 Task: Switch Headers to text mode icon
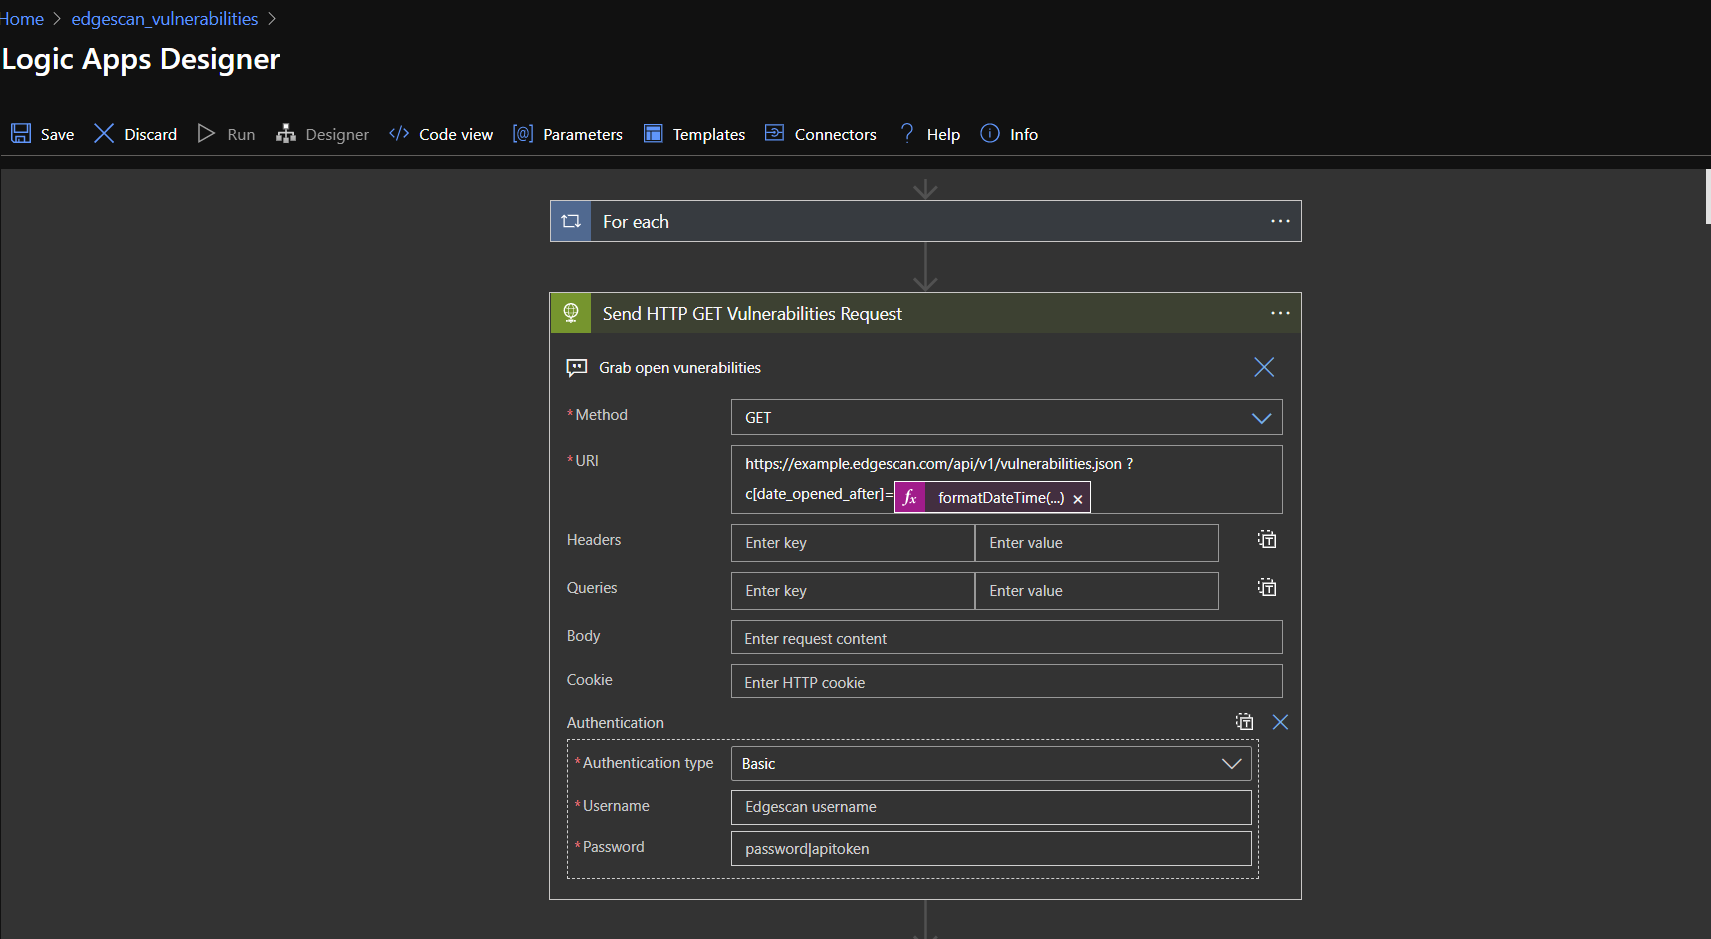[x=1267, y=540]
